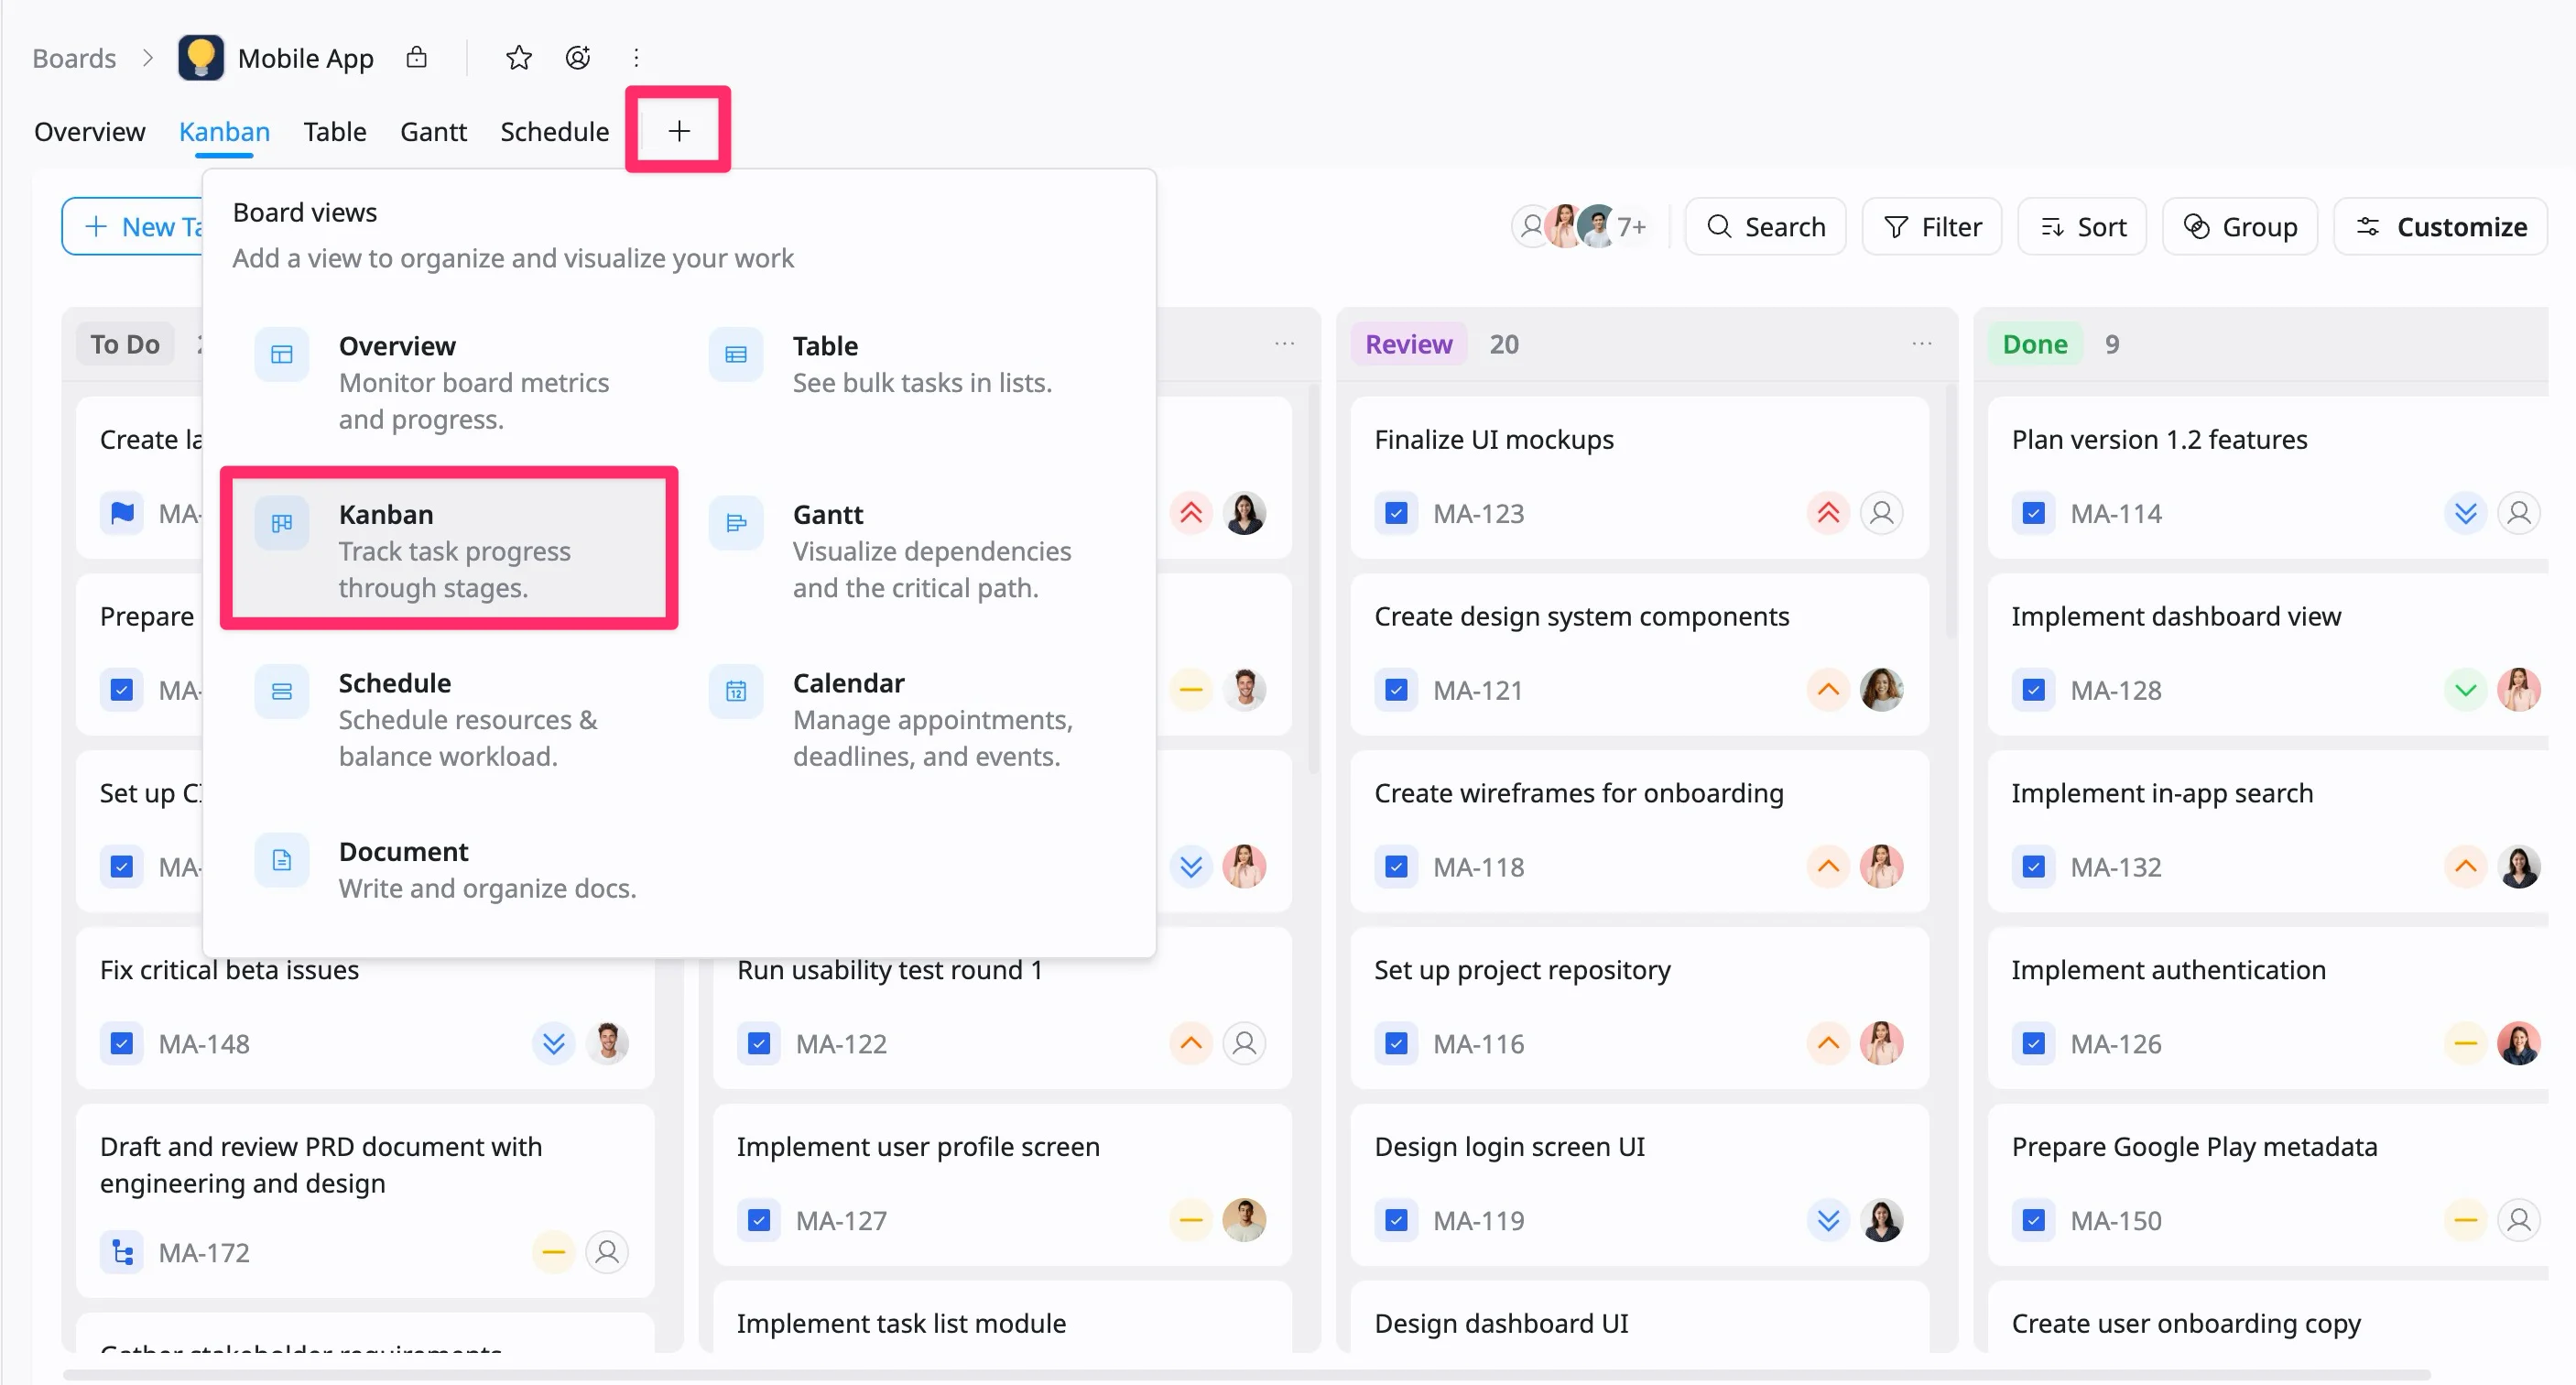Switch to the Overview tab
The height and width of the screenshot is (1385, 2576).
tap(89, 131)
